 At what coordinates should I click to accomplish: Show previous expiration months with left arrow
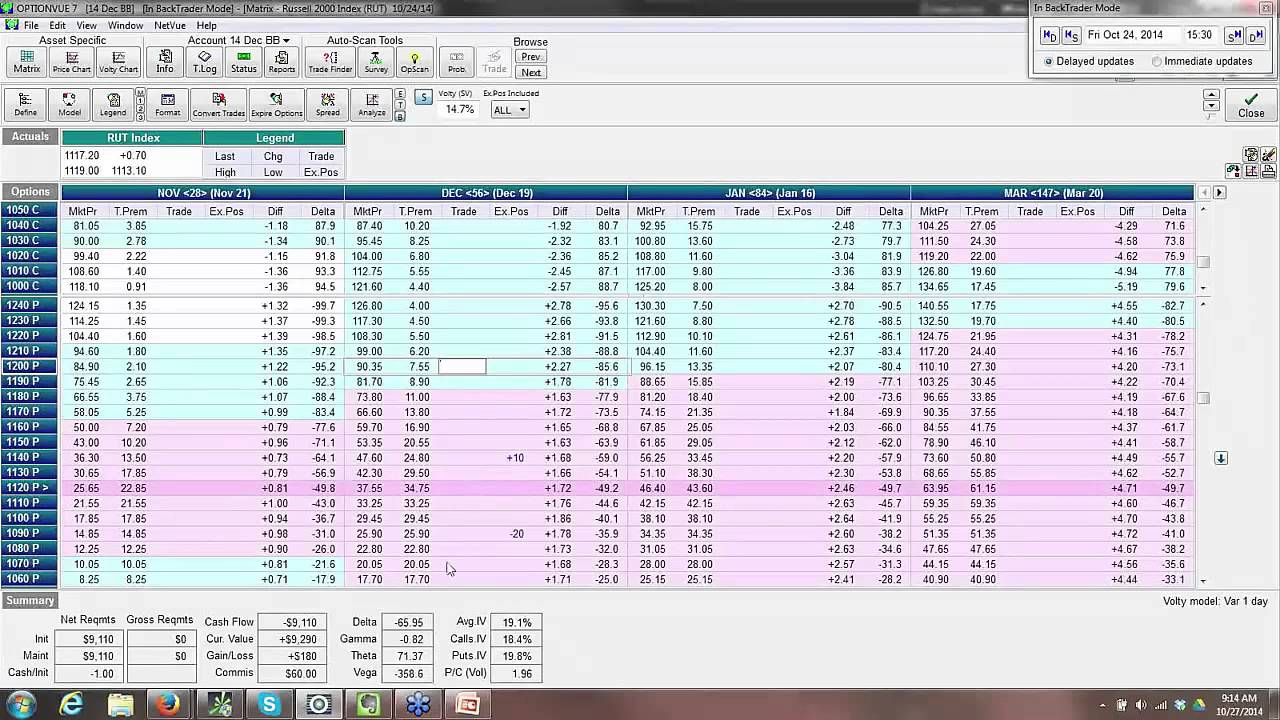click(x=1204, y=192)
